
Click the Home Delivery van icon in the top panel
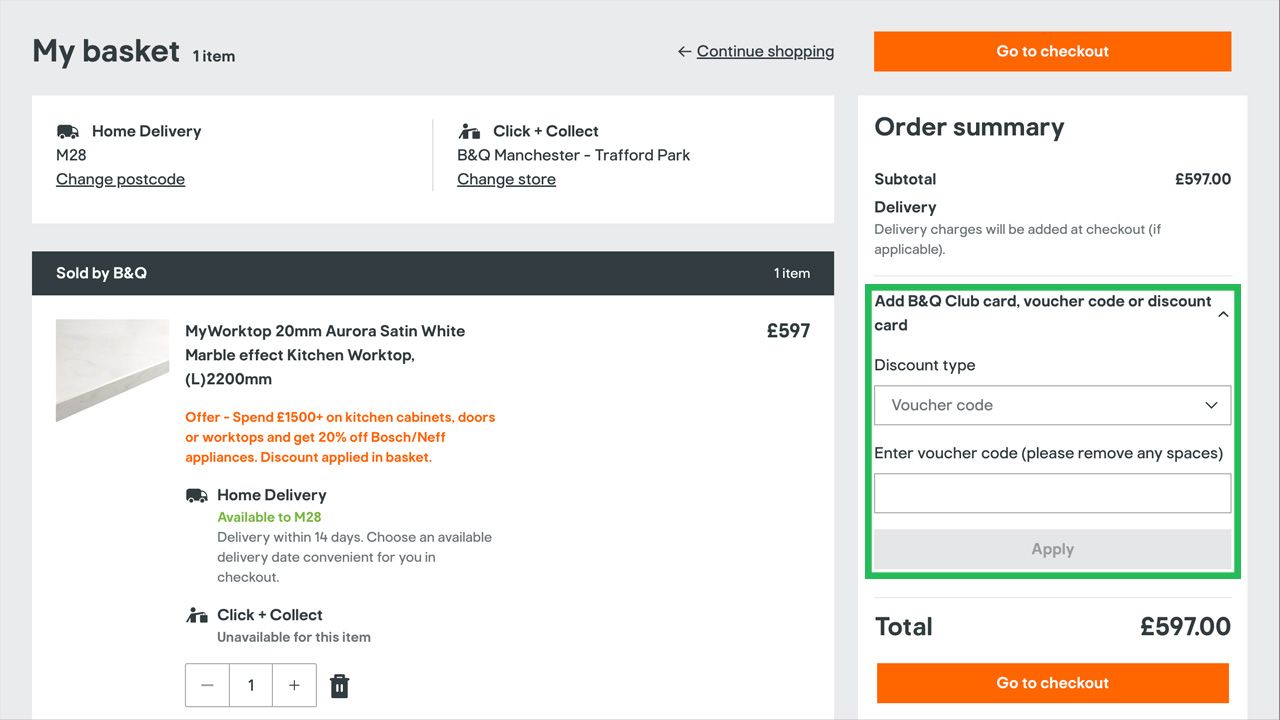click(x=68, y=131)
